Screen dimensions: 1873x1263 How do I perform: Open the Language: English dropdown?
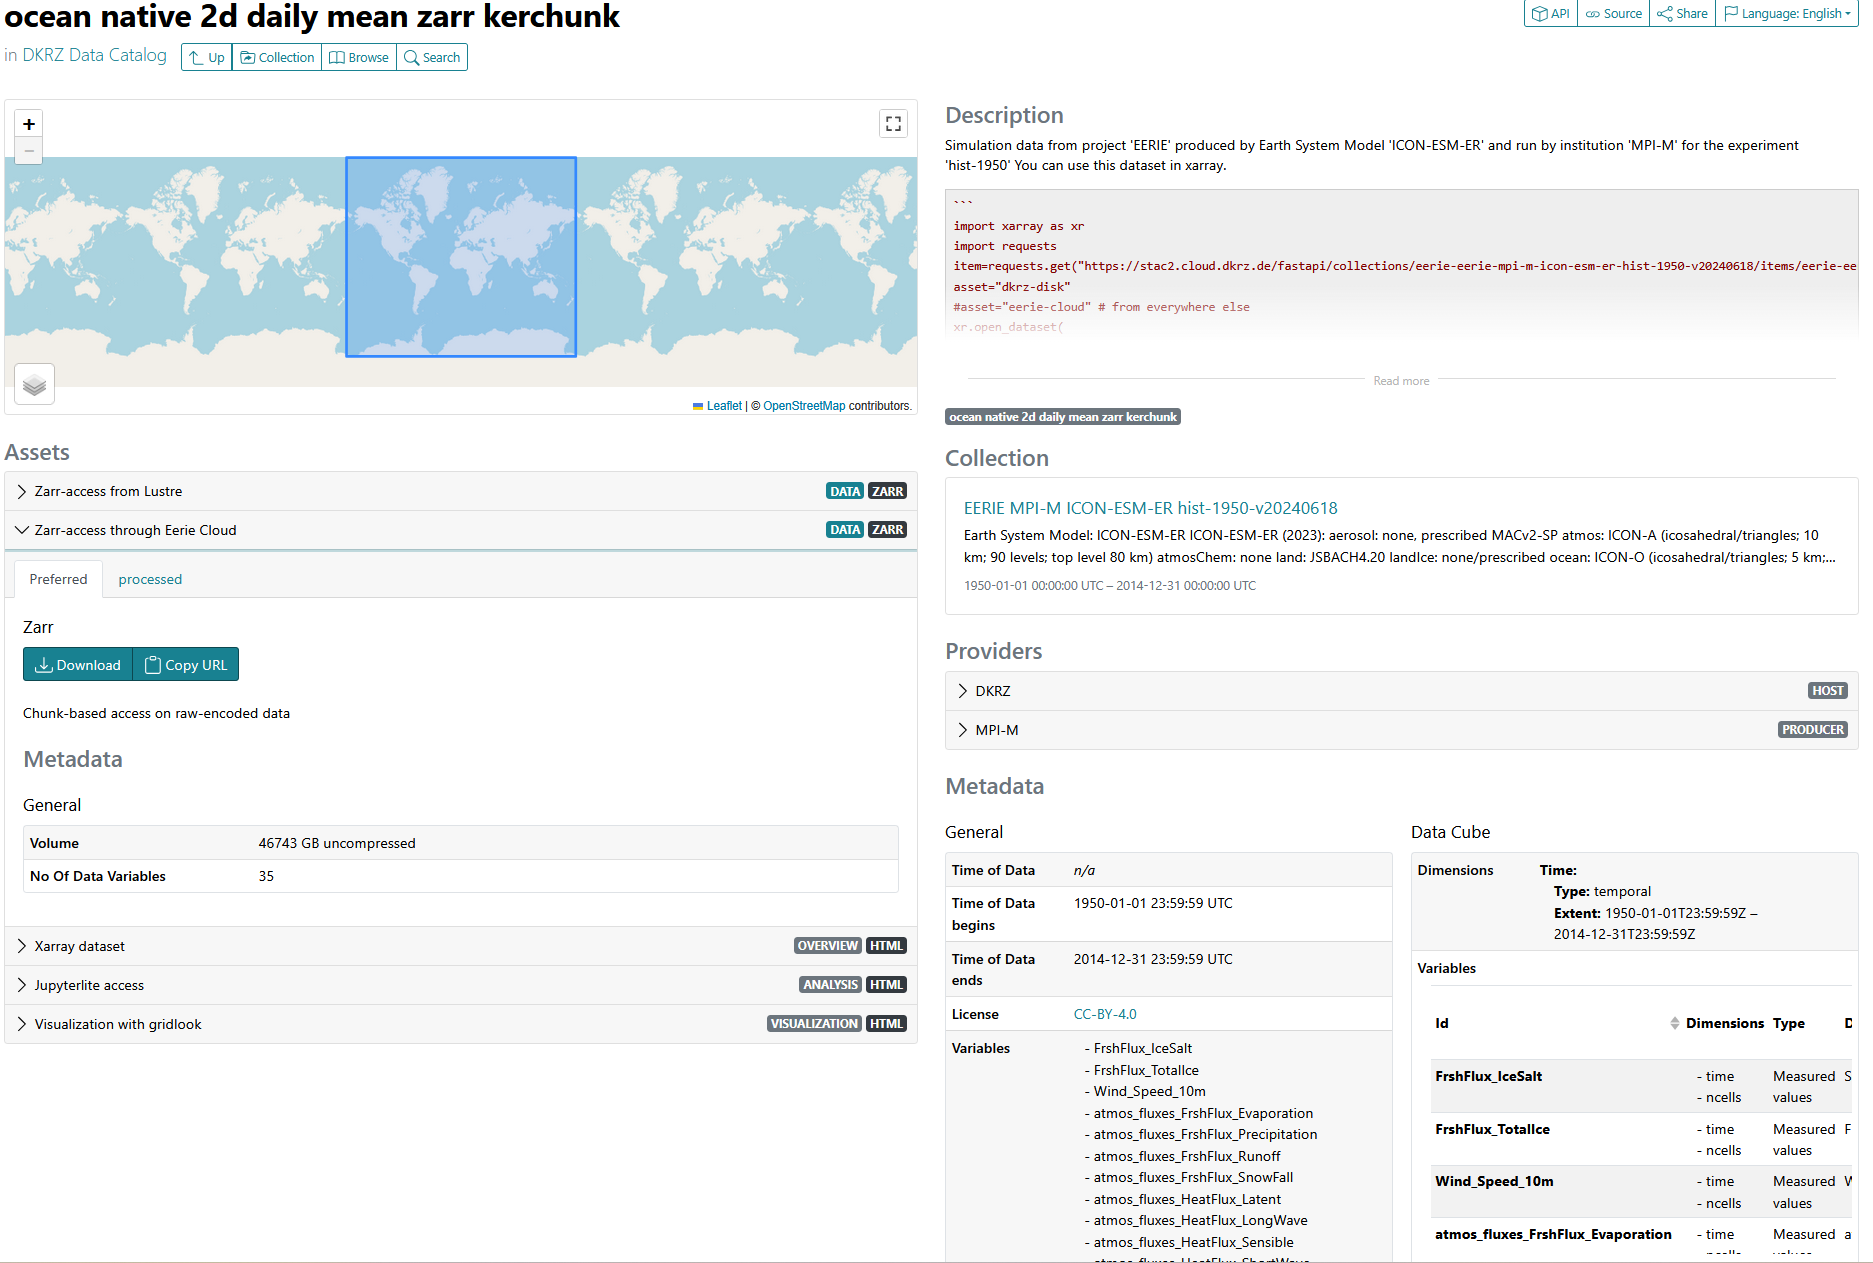(x=1787, y=13)
